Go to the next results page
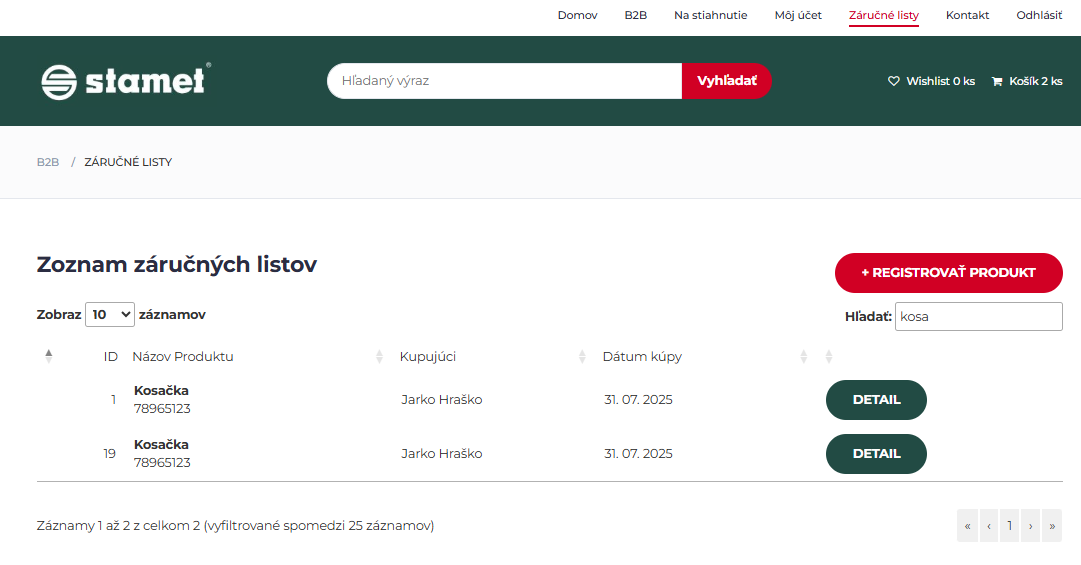Image resolution: width=1081 pixels, height=565 pixels. coord(1030,526)
